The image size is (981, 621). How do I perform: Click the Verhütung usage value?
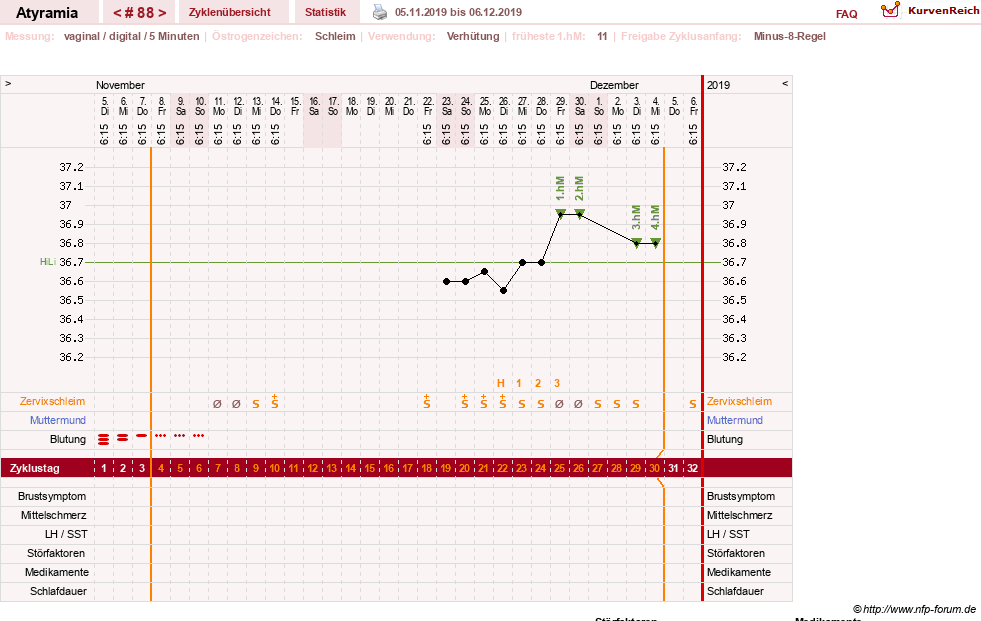click(473, 36)
